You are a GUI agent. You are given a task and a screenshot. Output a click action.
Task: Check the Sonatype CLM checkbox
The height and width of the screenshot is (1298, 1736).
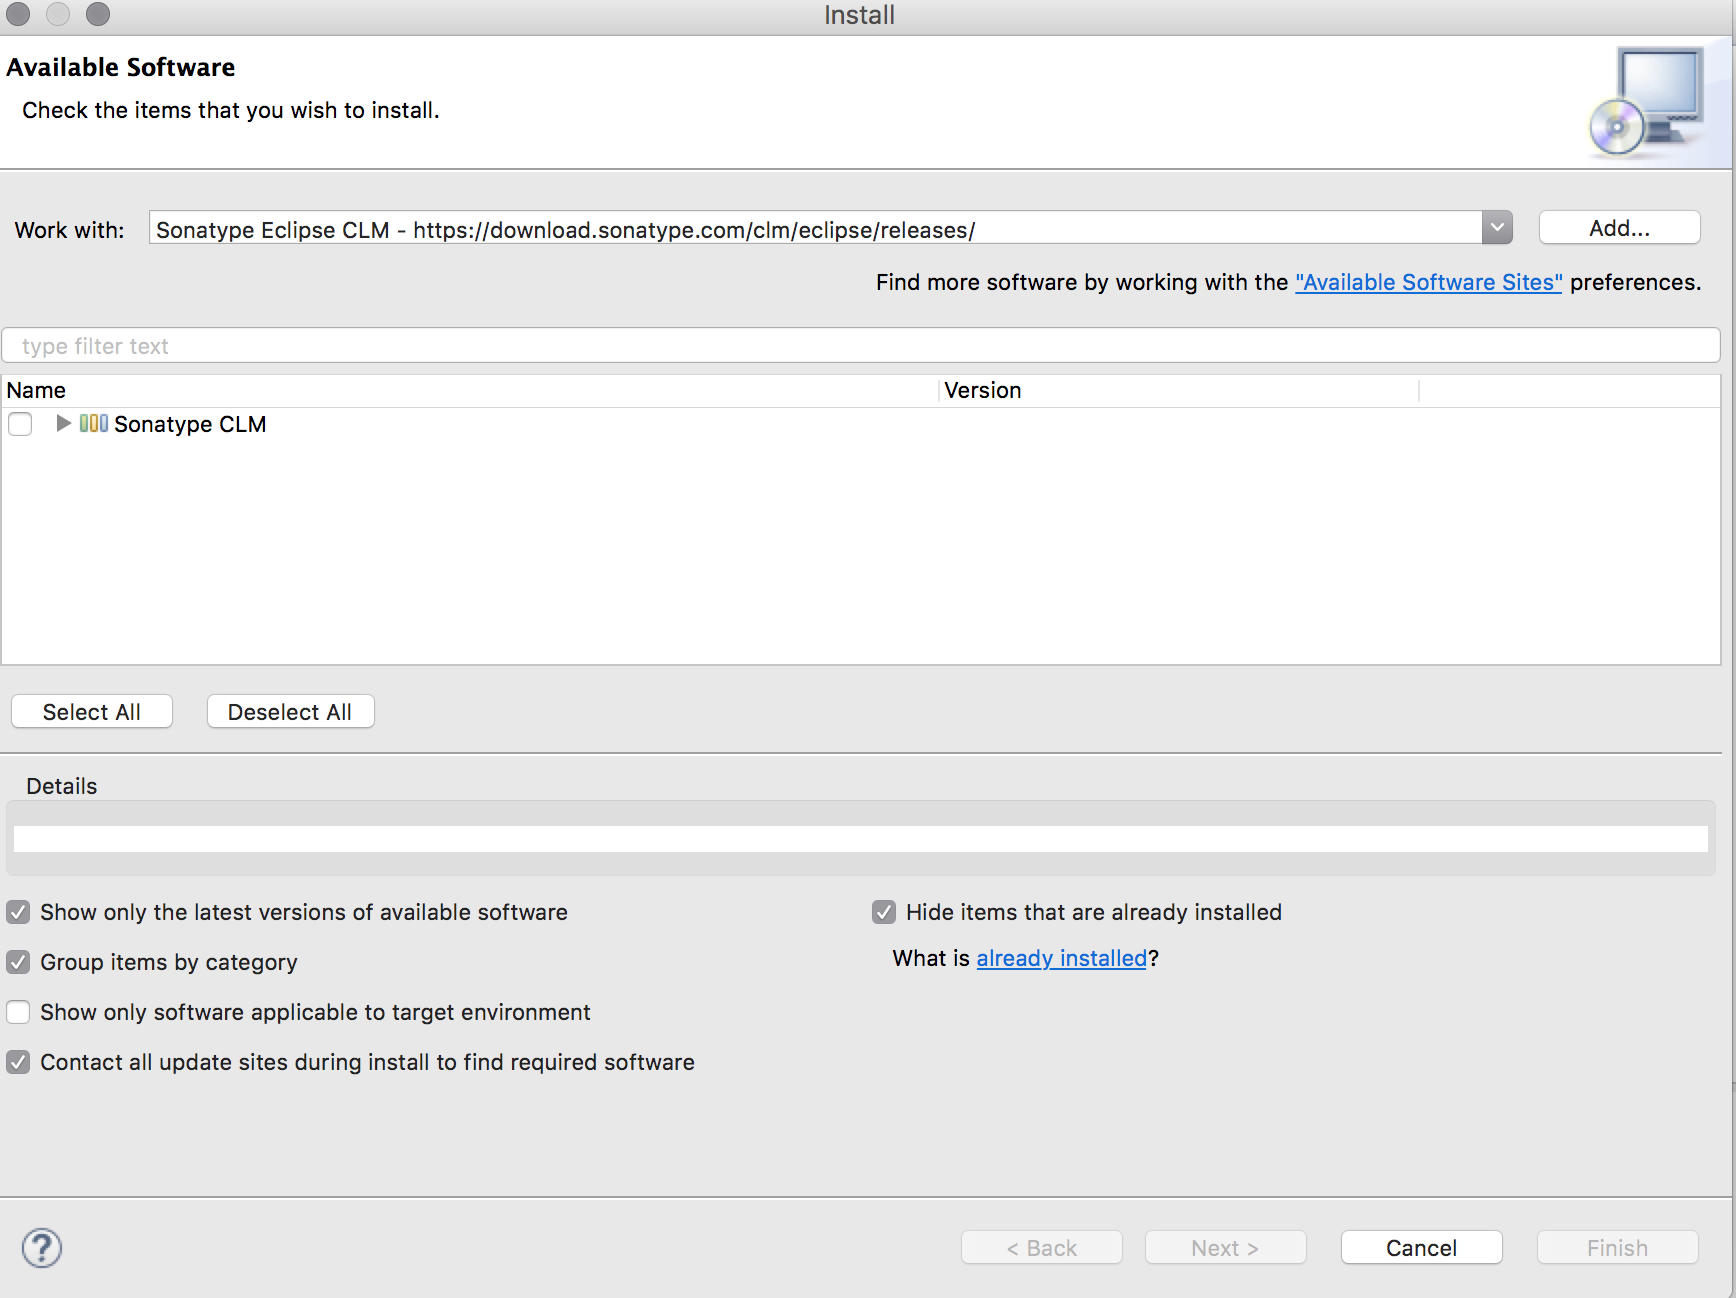[x=20, y=424]
